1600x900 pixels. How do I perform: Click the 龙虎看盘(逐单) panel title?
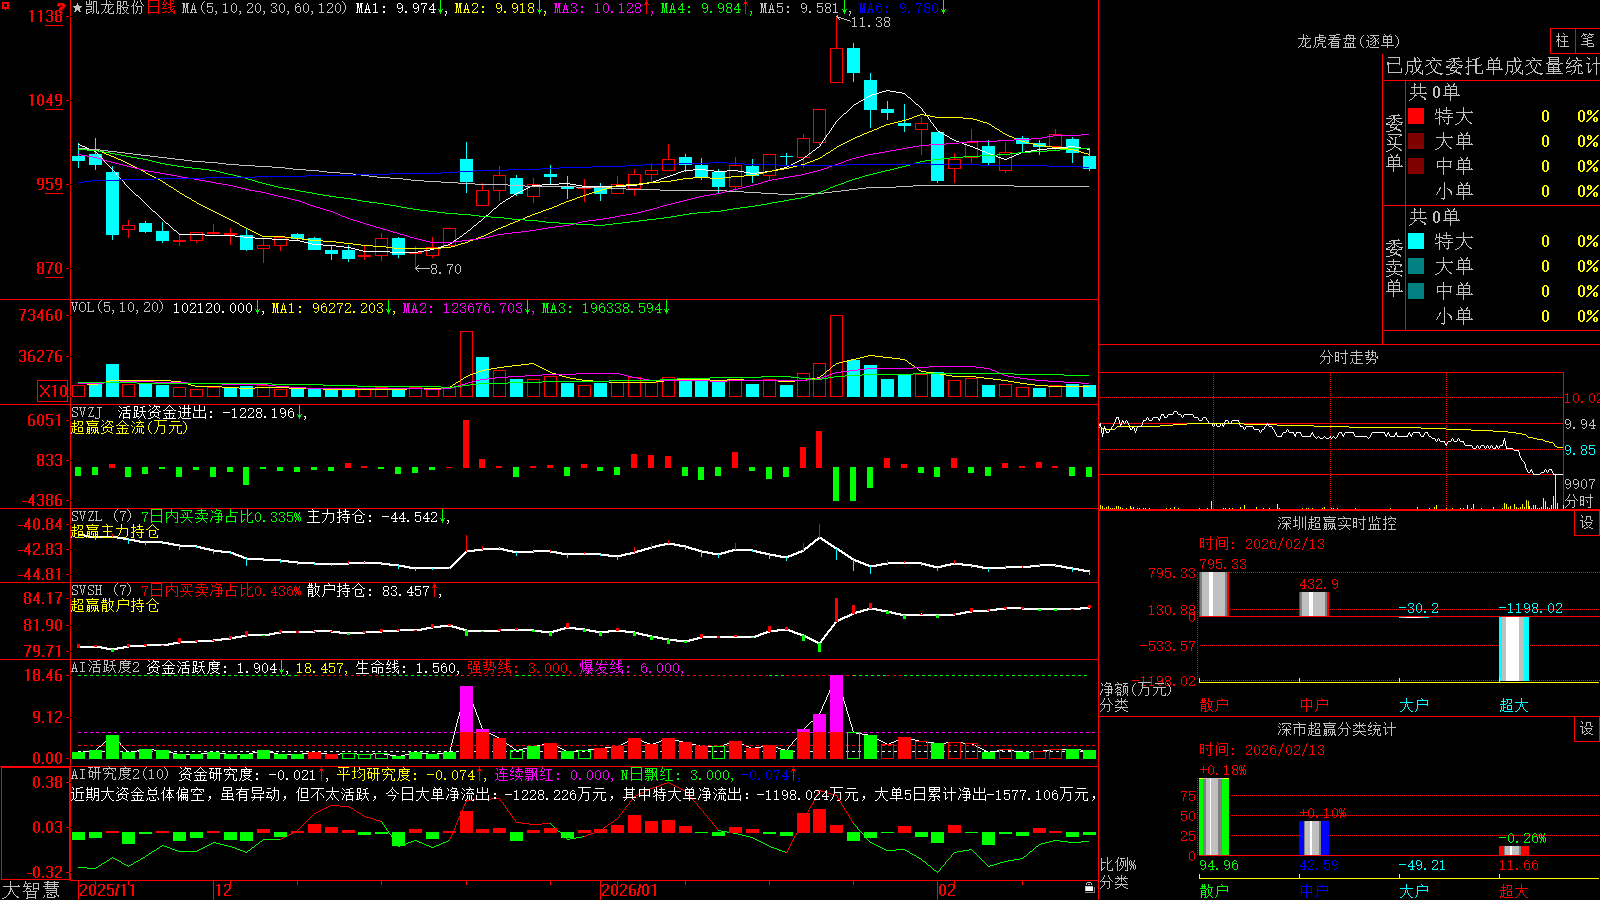(1349, 41)
